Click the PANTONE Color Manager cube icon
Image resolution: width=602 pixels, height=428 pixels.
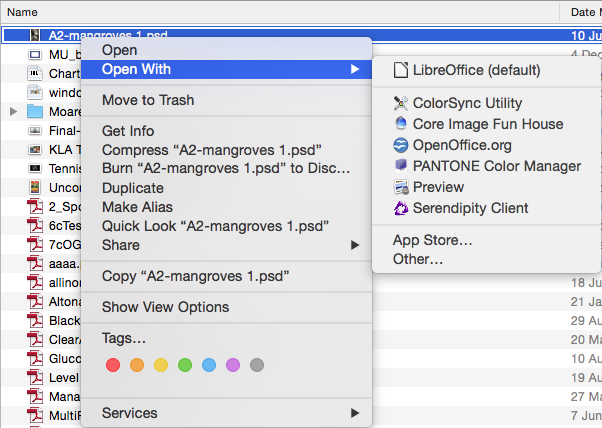[x=400, y=165]
